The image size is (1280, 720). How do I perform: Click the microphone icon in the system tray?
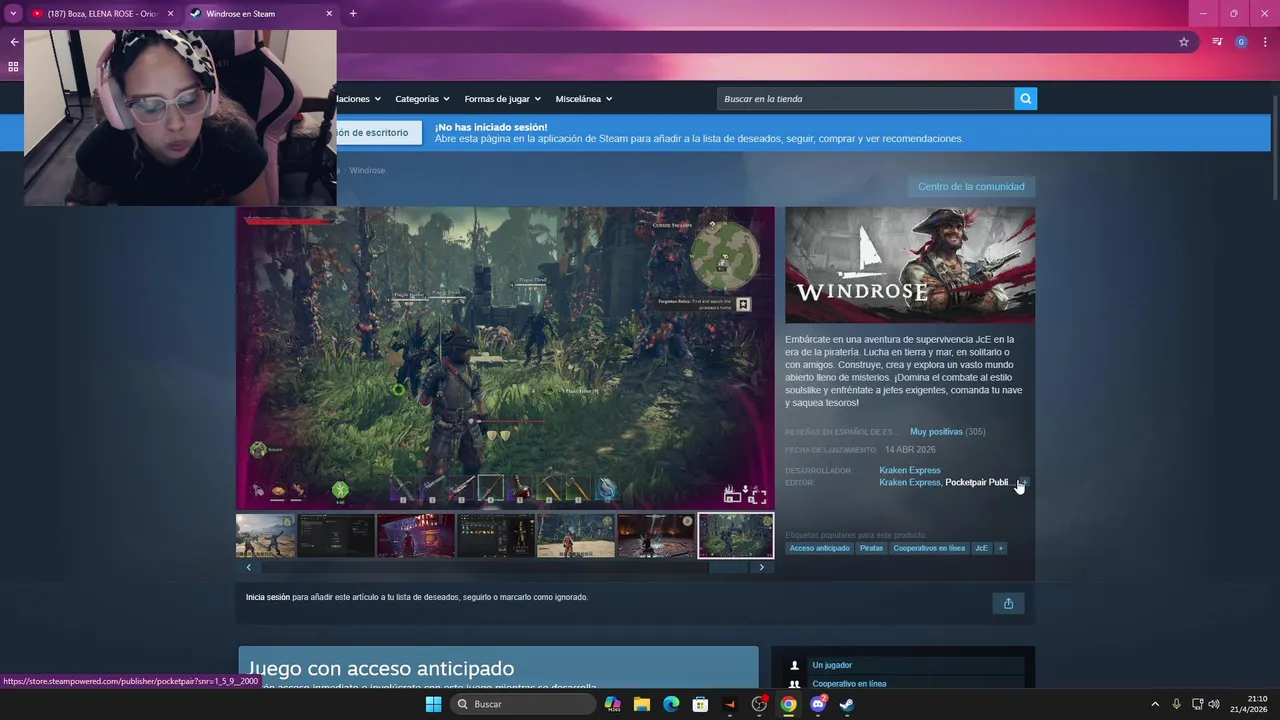pos(1176,704)
